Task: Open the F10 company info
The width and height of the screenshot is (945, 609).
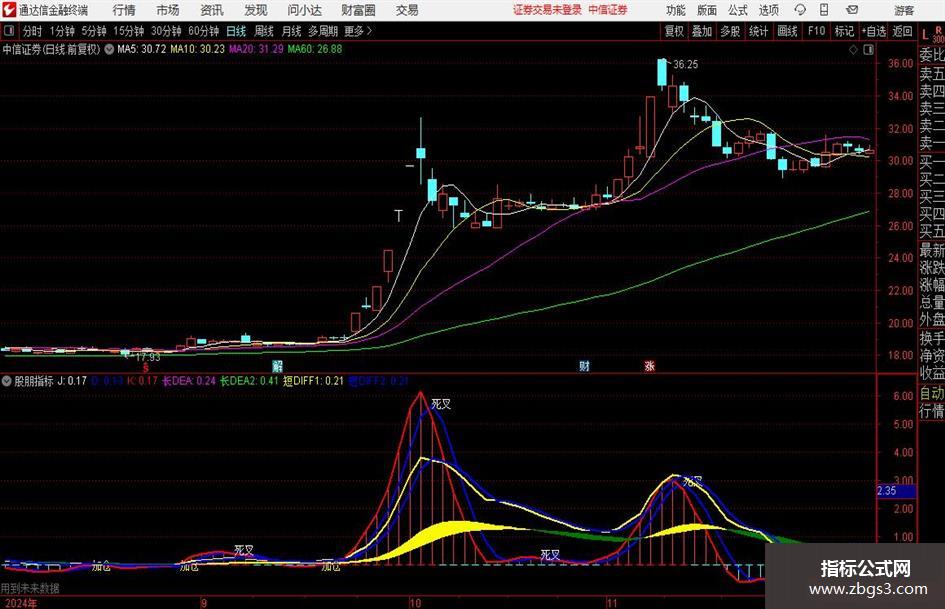Action: point(816,31)
